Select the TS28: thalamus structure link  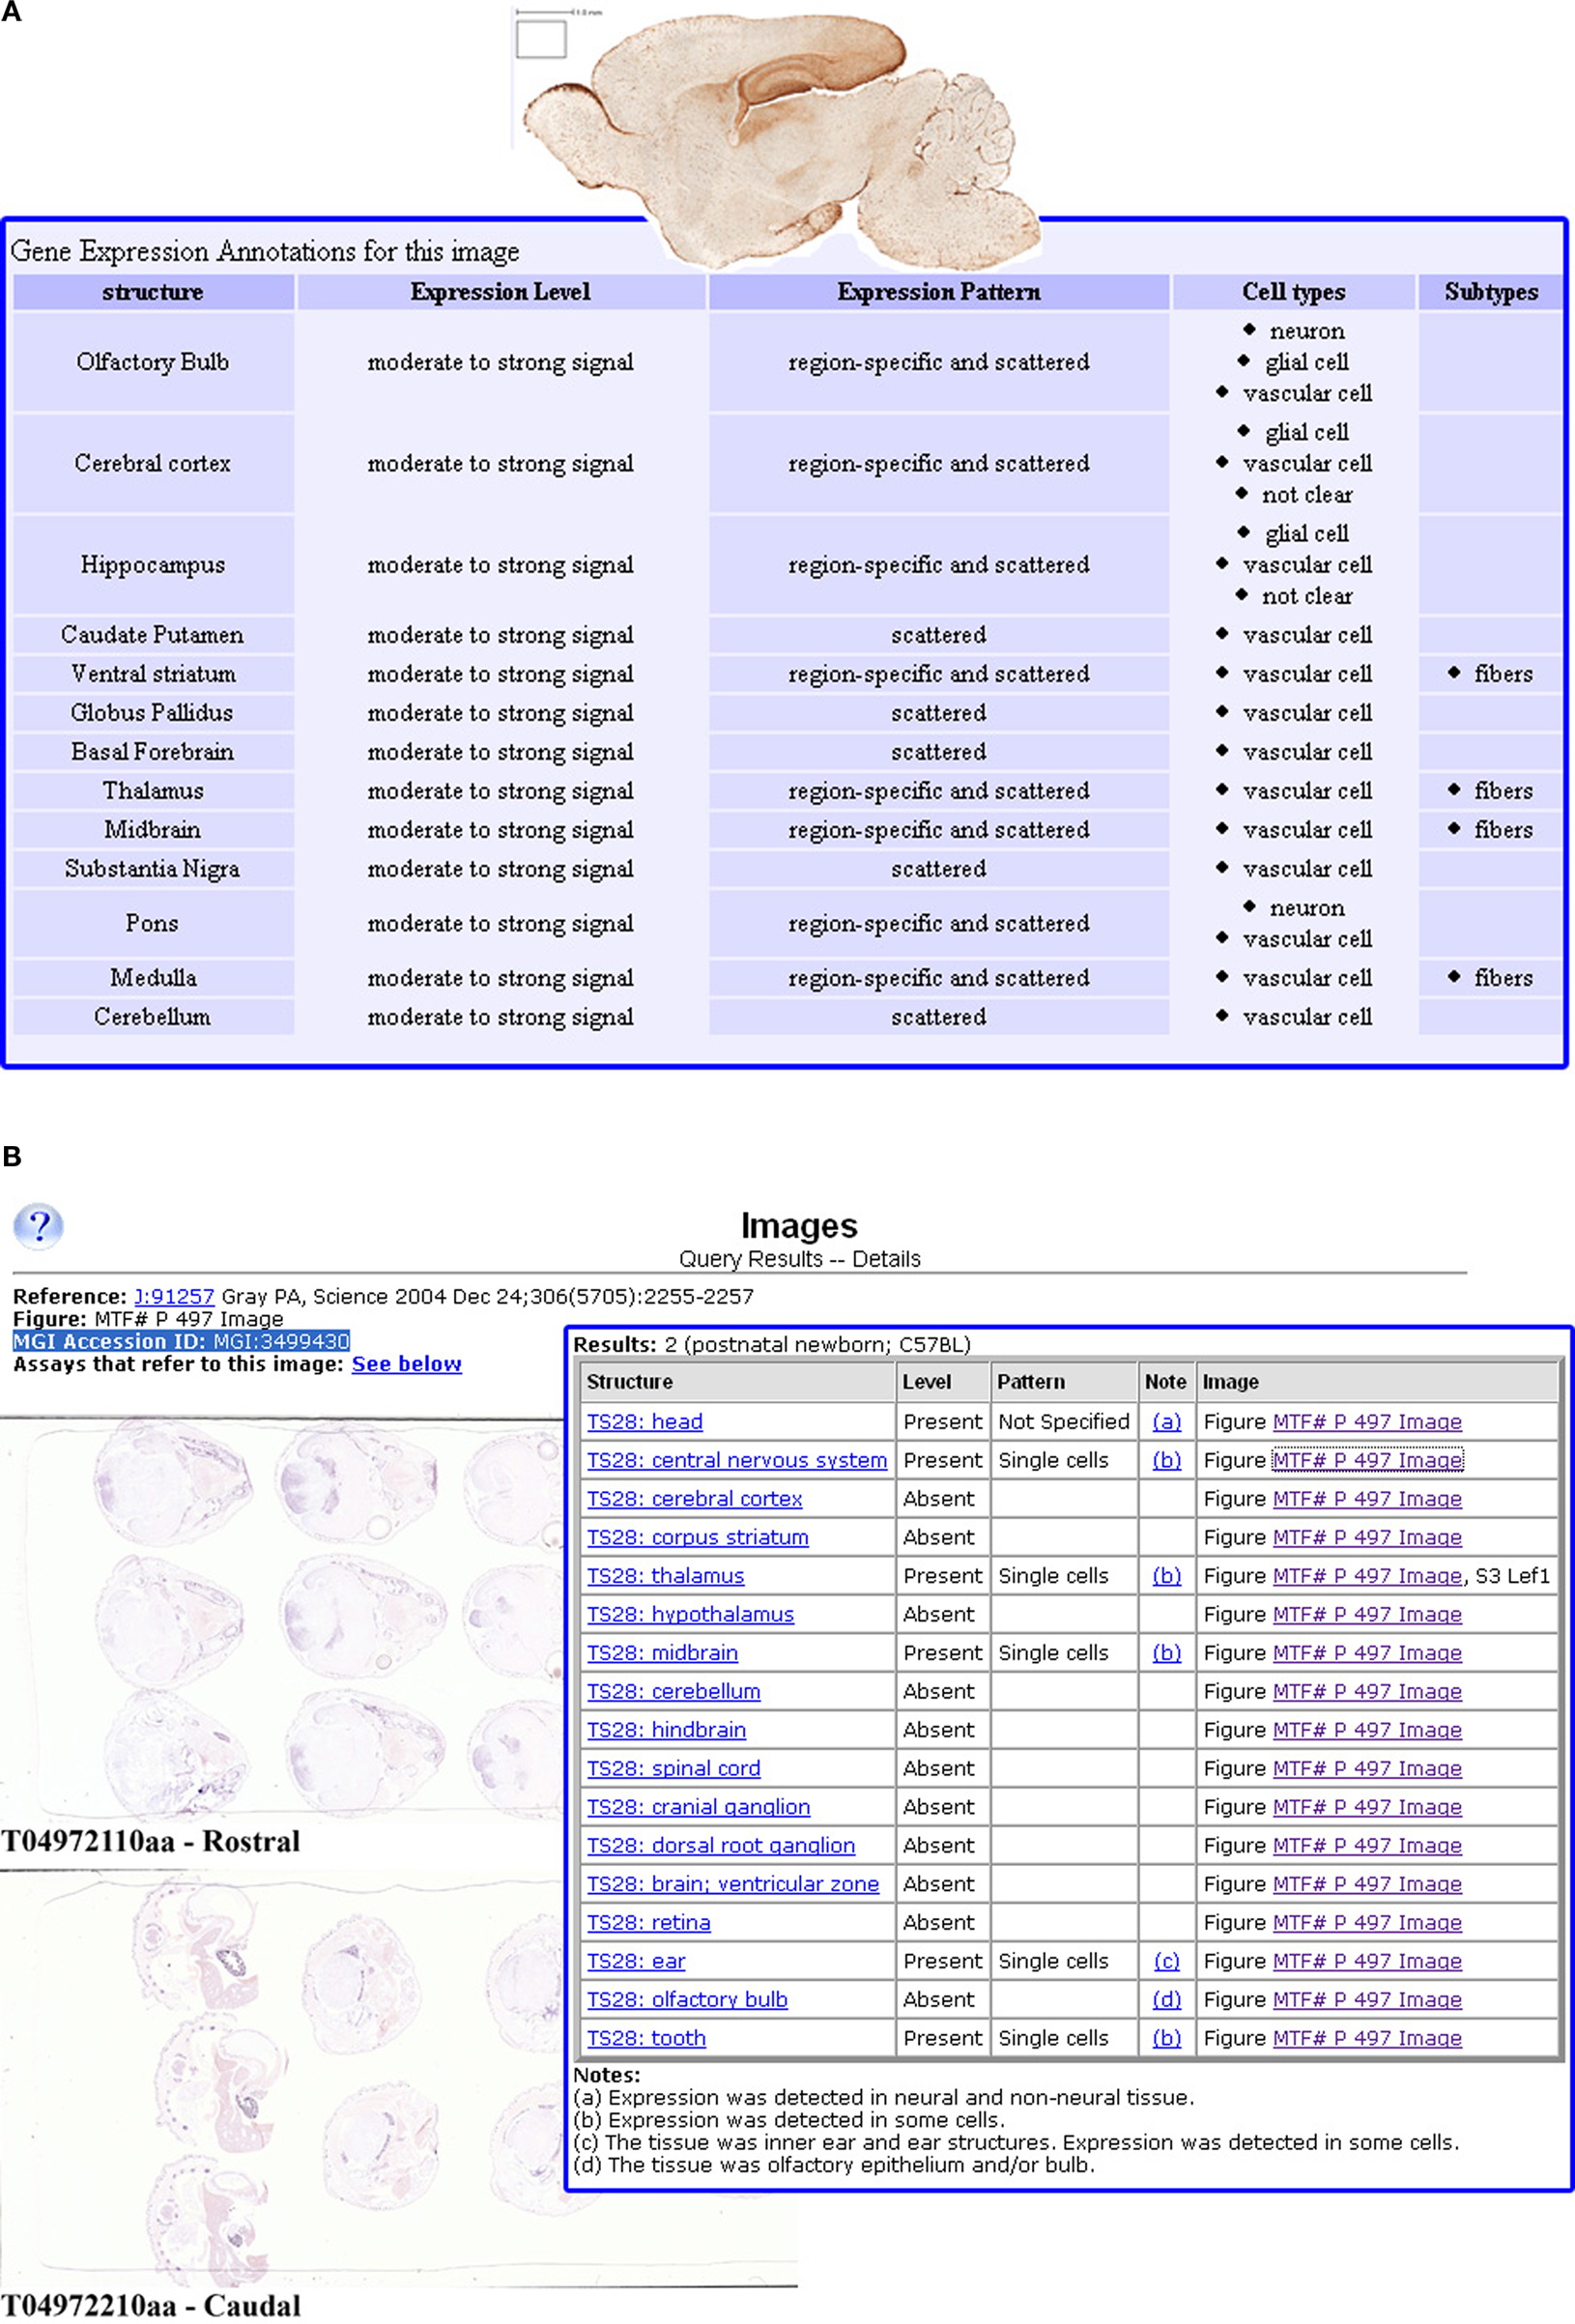[x=665, y=1575]
